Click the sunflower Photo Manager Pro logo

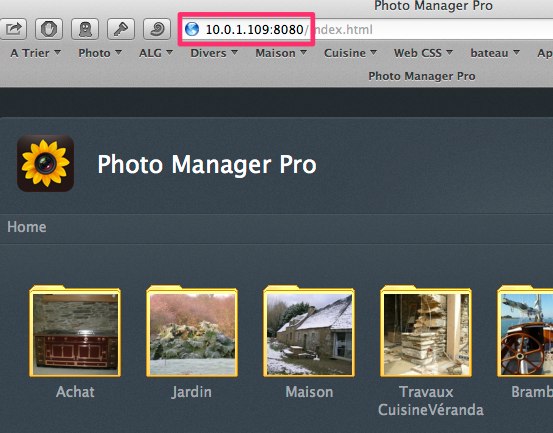[45, 163]
